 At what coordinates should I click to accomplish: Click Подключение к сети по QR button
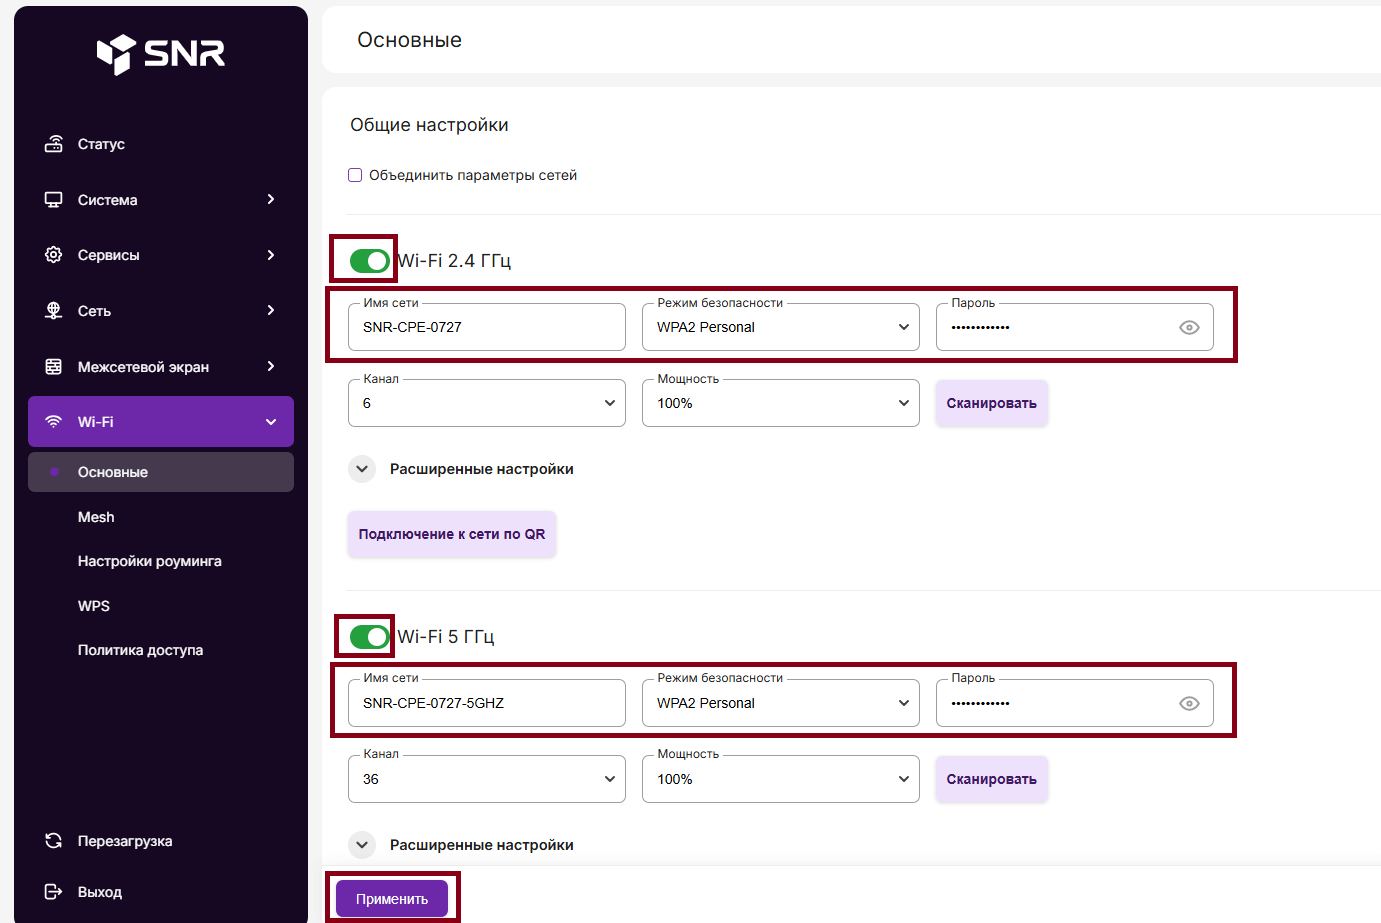(451, 534)
